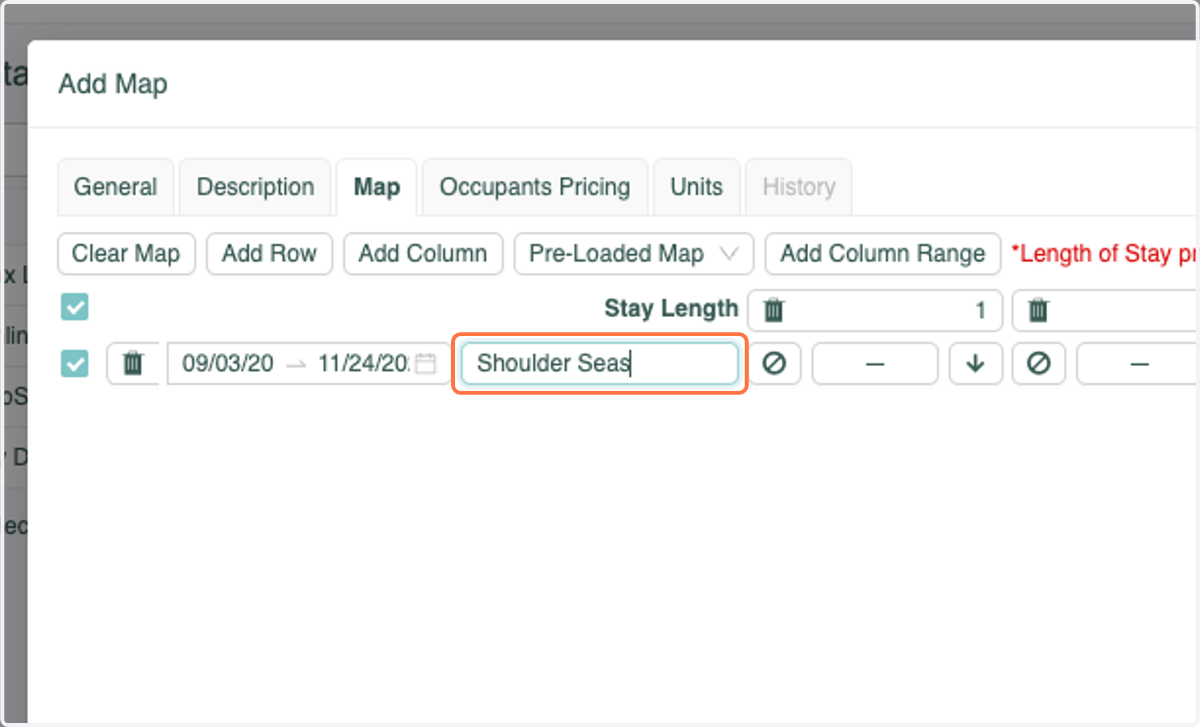Screen dimensions: 1200x727
Task: Click the end date 11/24 field
Action: click(x=363, y=364)
